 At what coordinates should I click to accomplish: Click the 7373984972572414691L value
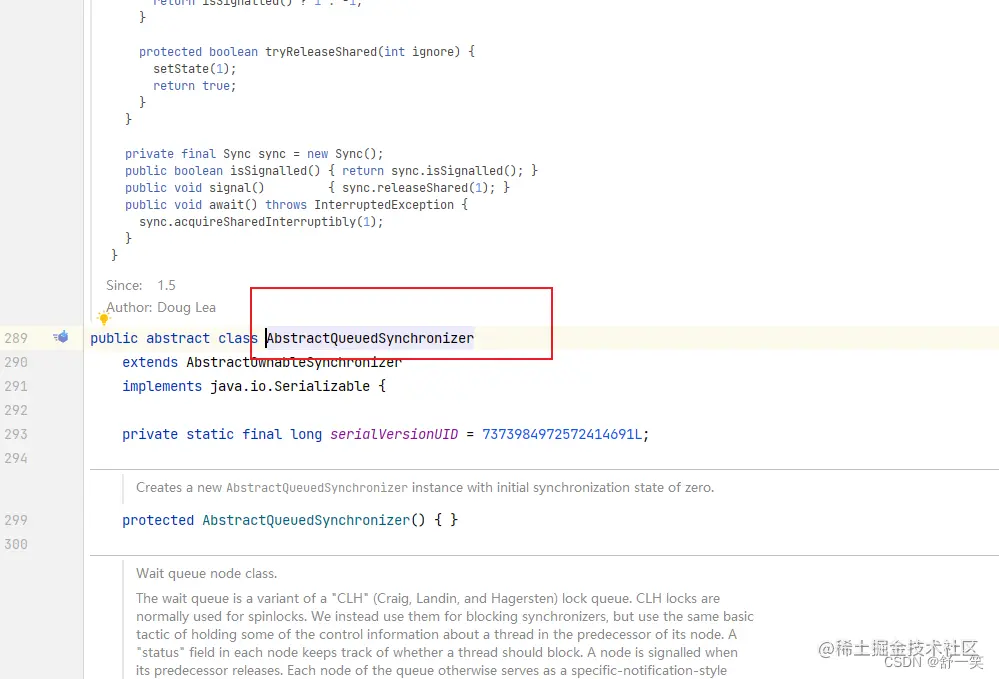pyautogui.click(x=562, y=434)
